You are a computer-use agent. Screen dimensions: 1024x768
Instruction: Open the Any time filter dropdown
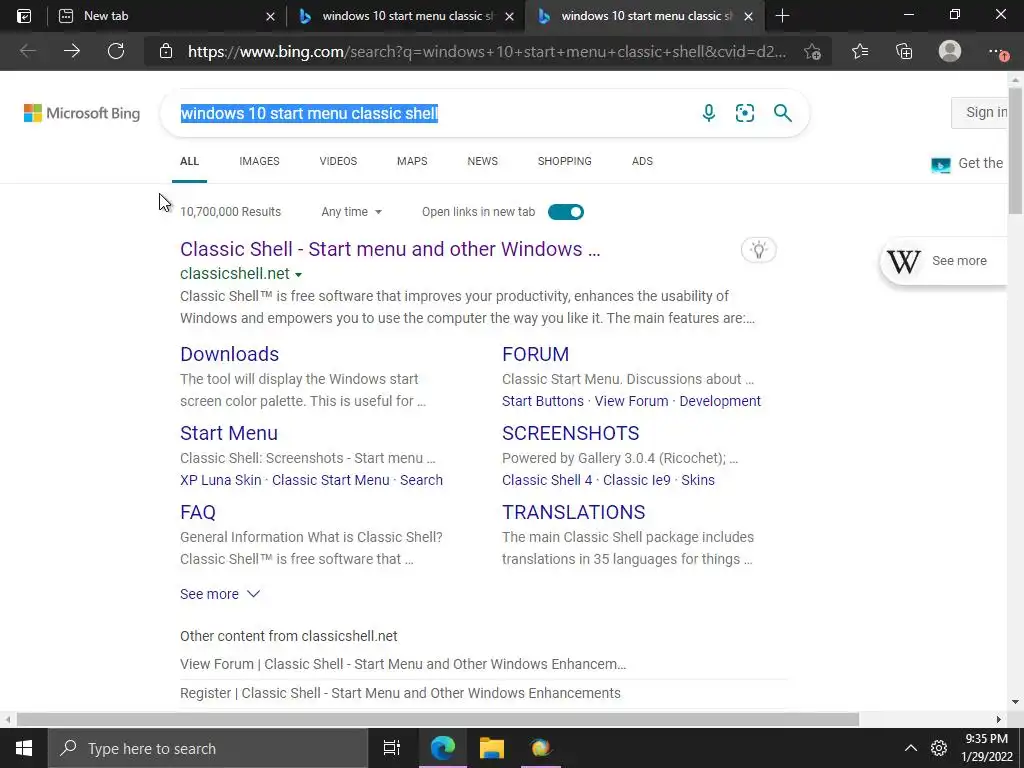[351, 212]
